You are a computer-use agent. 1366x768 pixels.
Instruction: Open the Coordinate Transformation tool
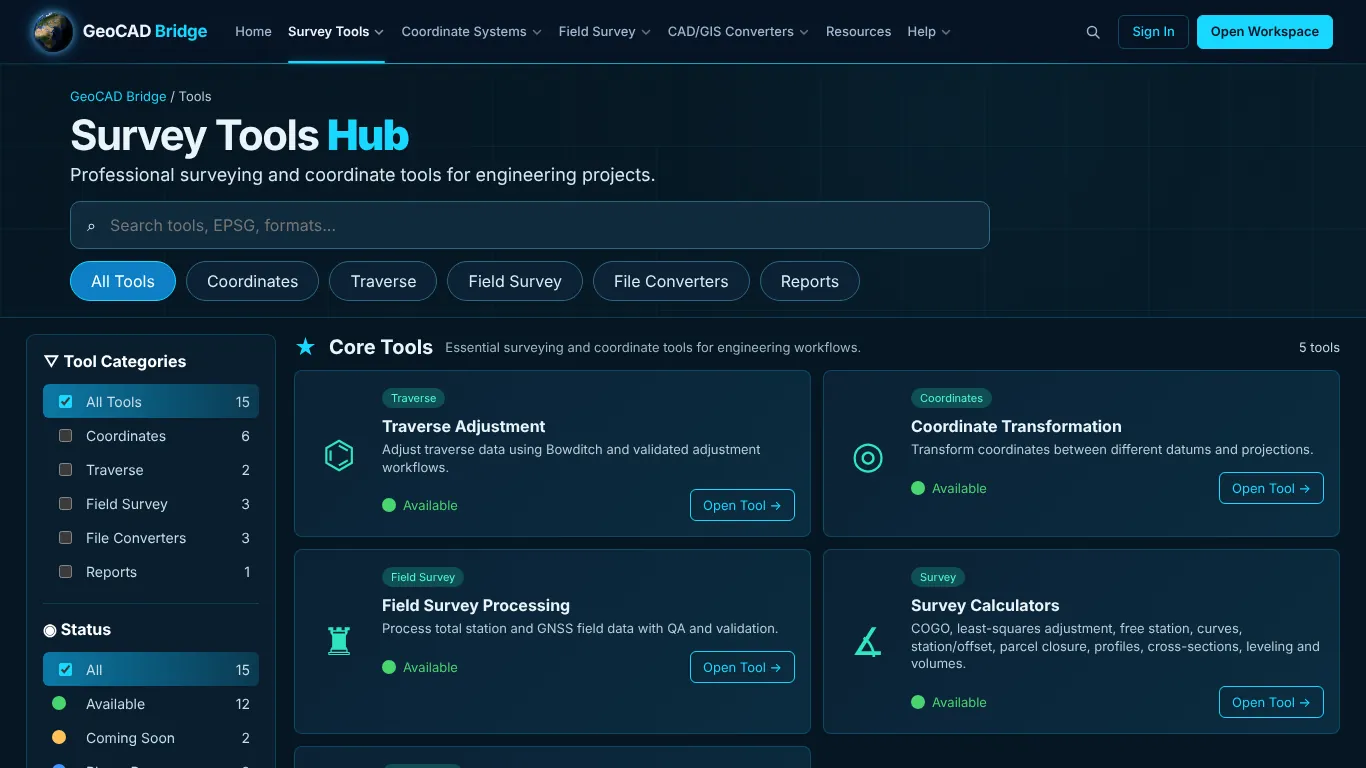[1271, 488]
